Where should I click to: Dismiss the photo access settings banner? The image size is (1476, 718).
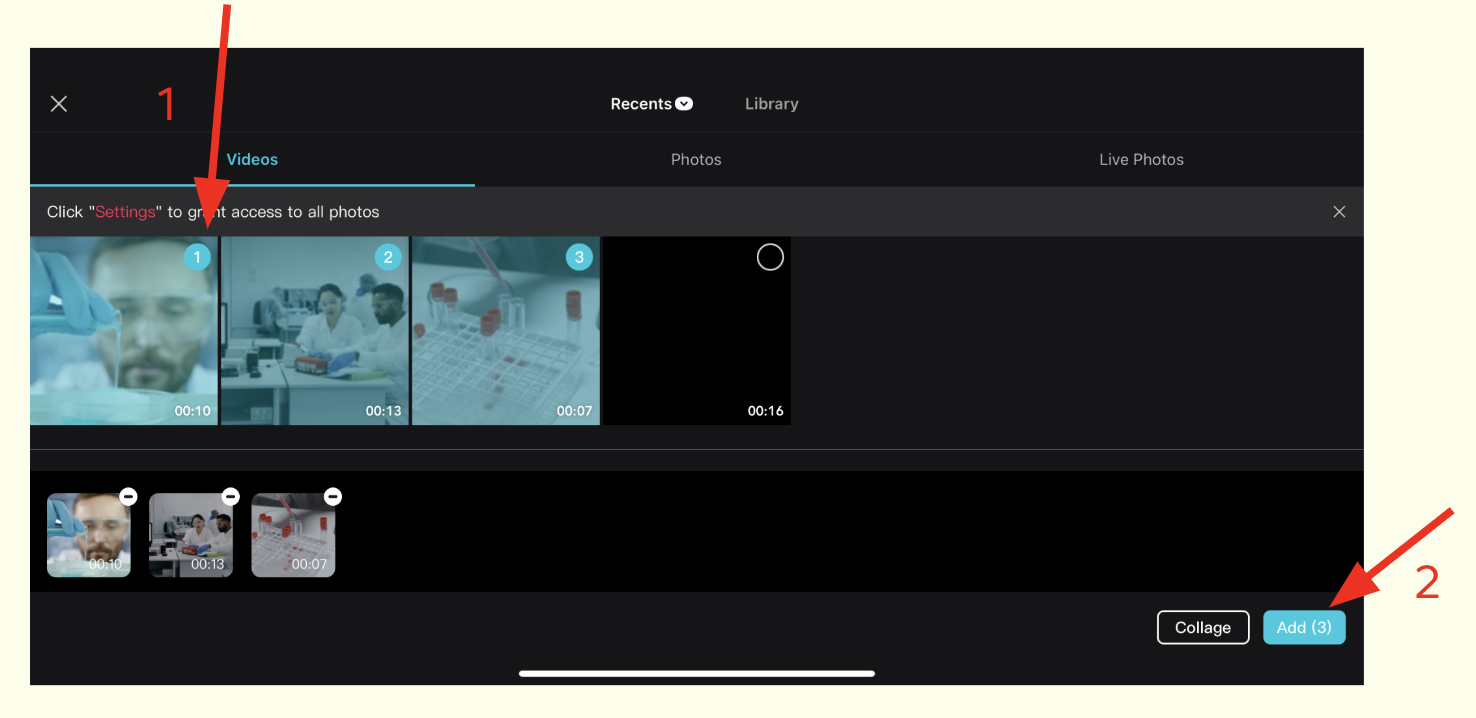pos(1339,212)
